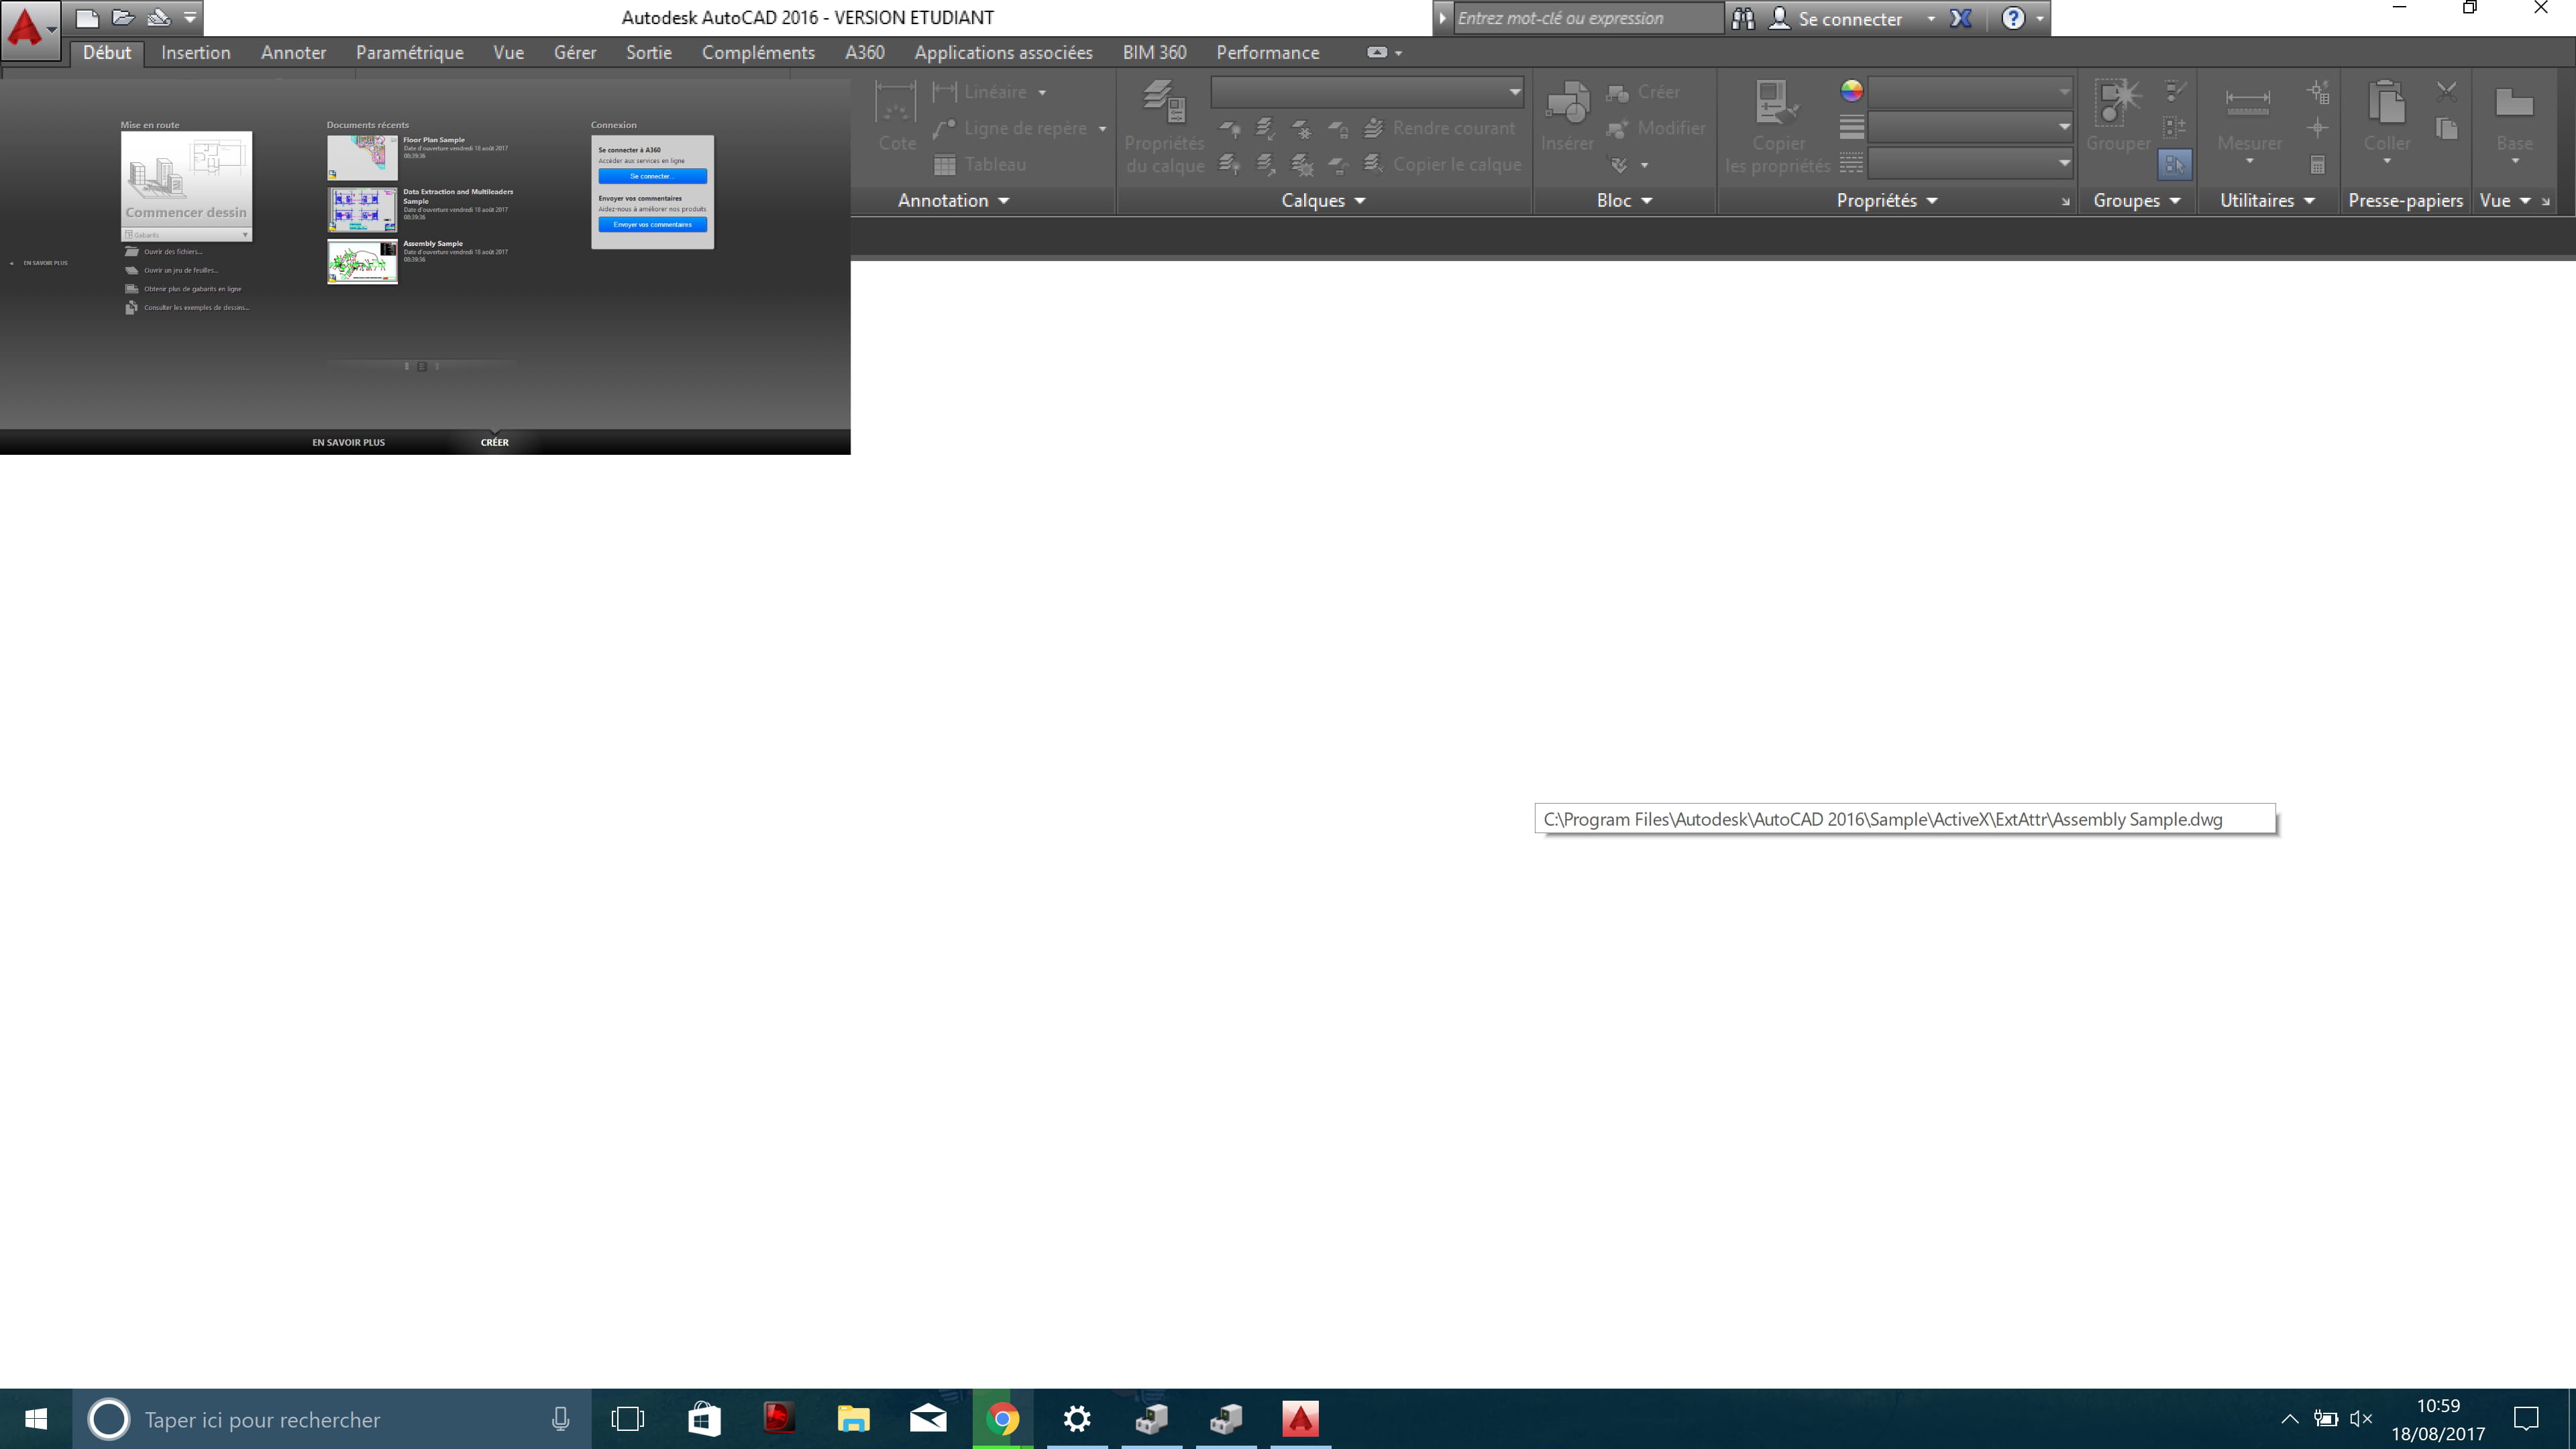2576x1449 pixels.
Task: Expand the Propriétés panel
Action: 1886,201
